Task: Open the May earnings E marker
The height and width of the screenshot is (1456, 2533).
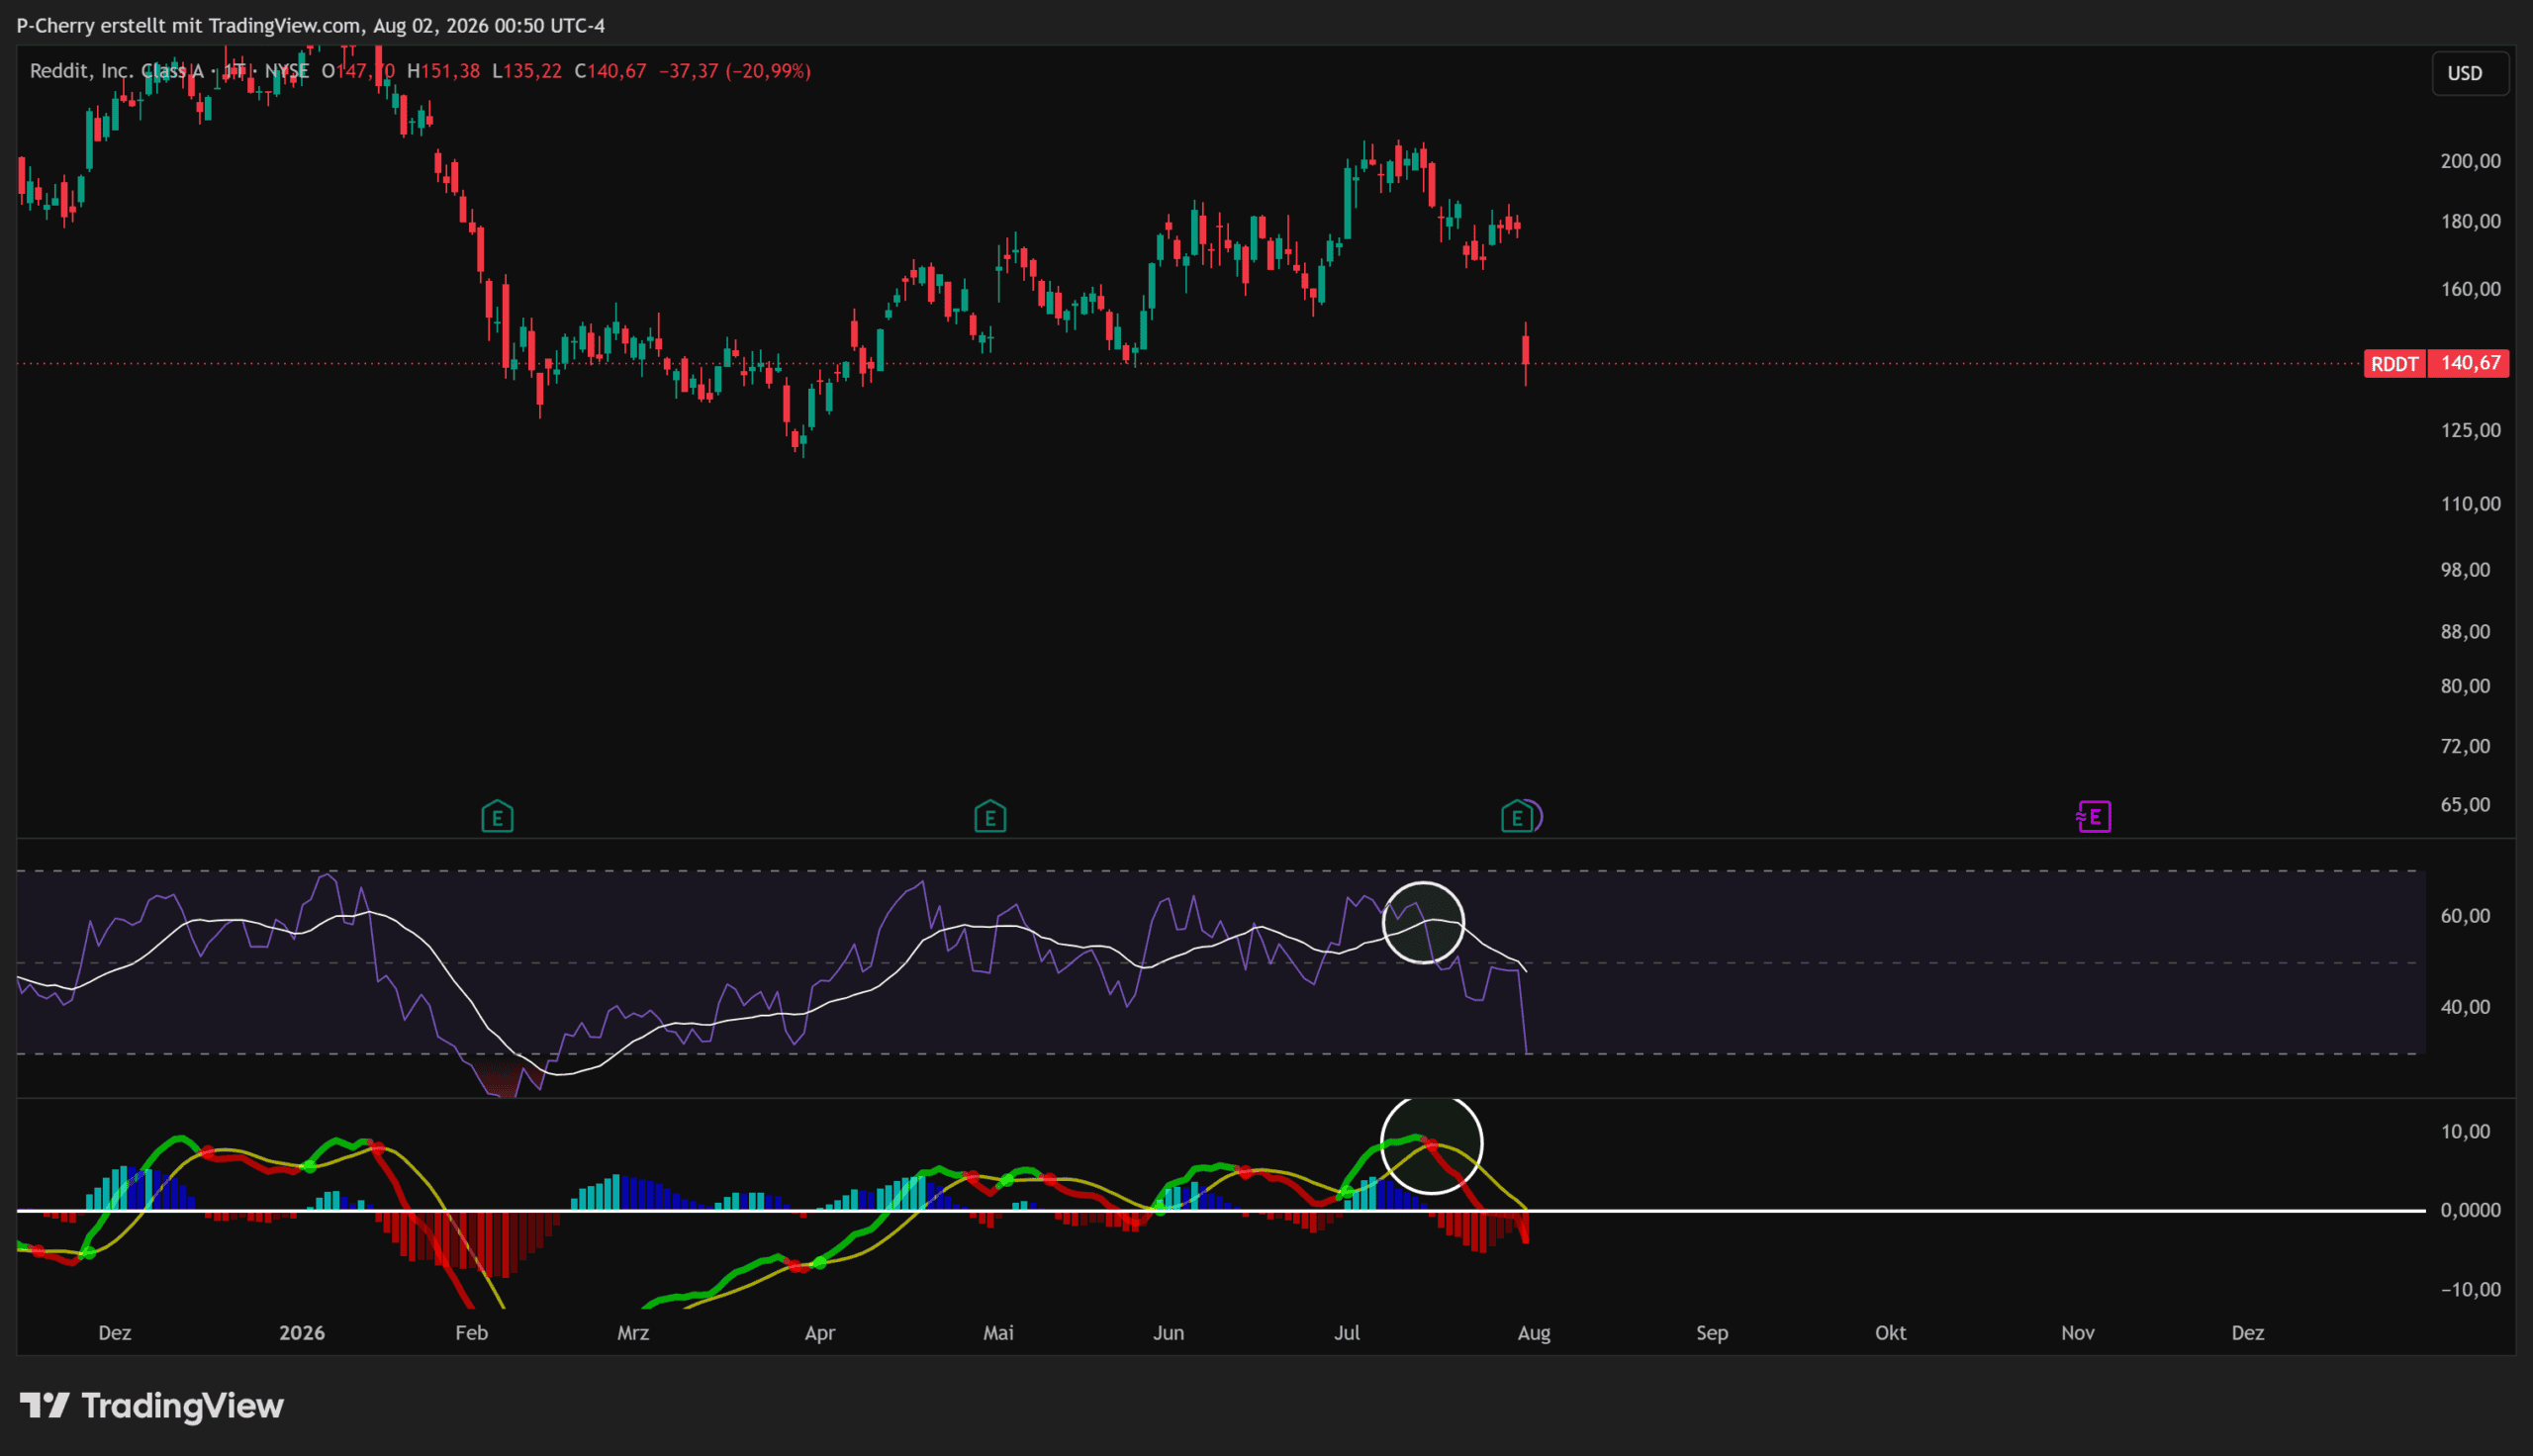Action: point(990,817)
